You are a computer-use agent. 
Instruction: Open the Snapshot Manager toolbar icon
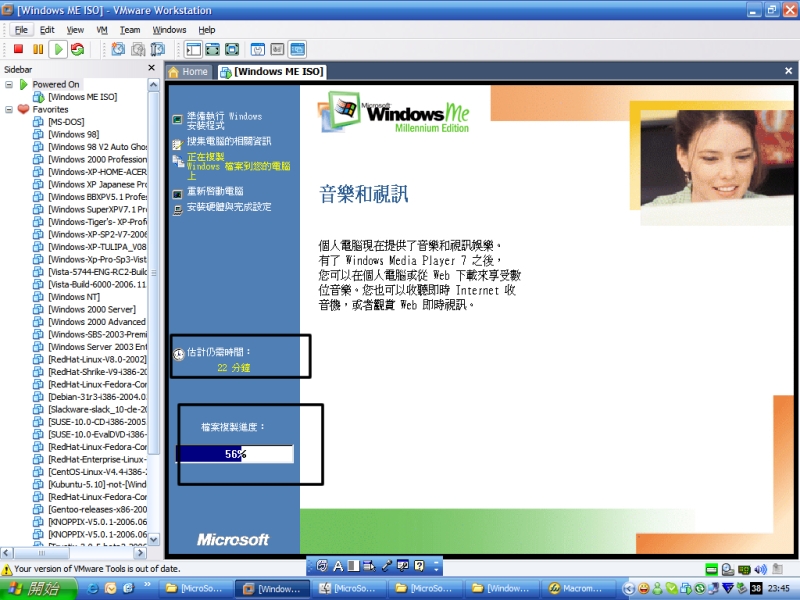click(x=158, y=49)
